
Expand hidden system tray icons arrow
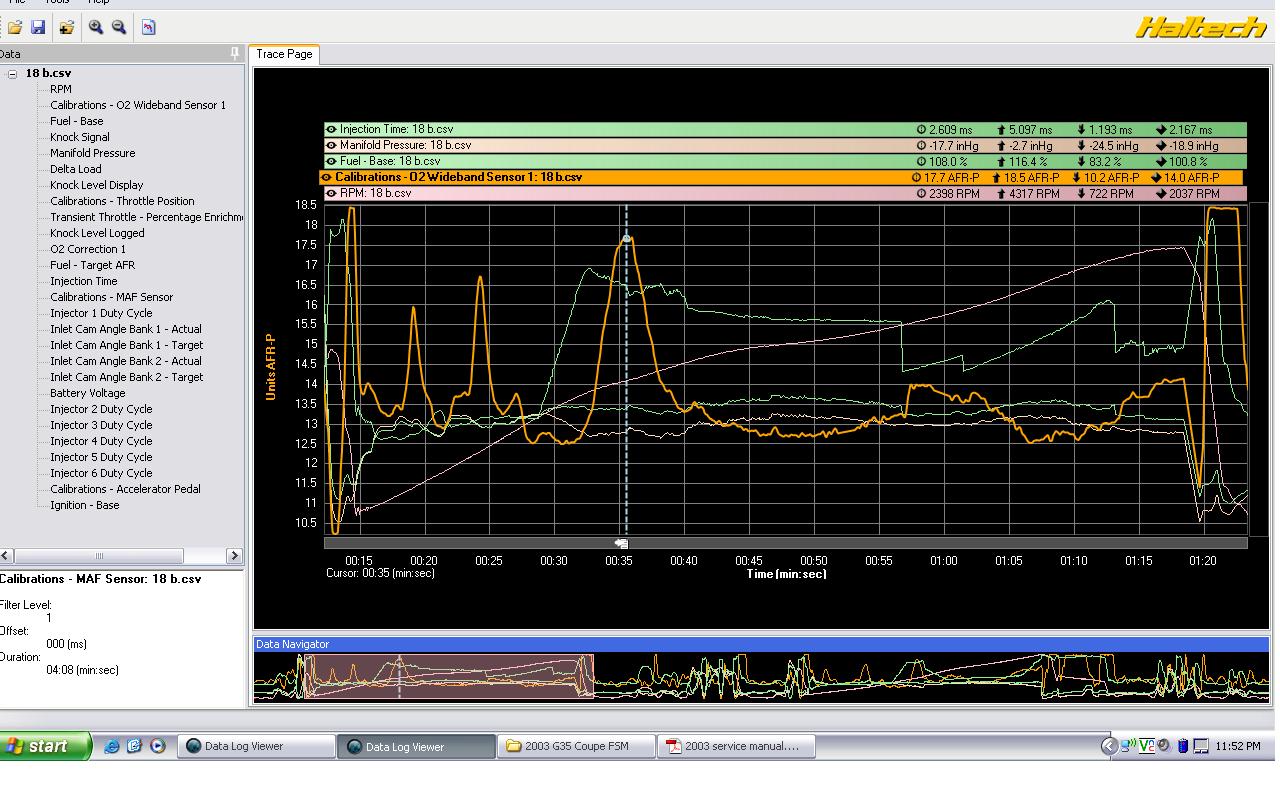(x=1108, y=746)
